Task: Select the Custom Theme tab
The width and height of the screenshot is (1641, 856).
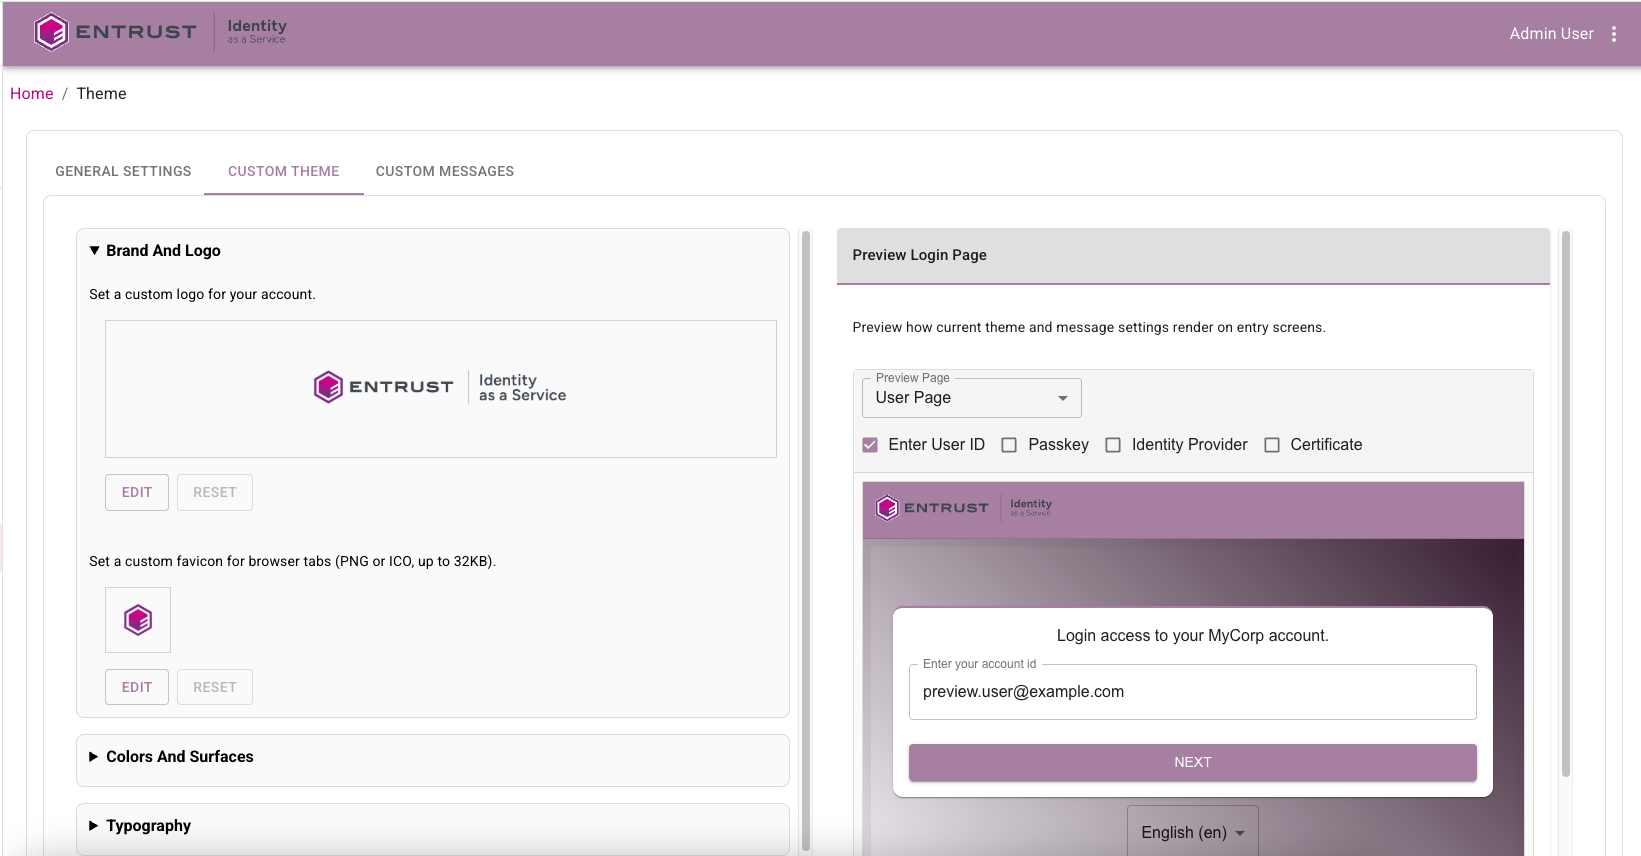Action: pyautogui.click(x=284, y=172)
